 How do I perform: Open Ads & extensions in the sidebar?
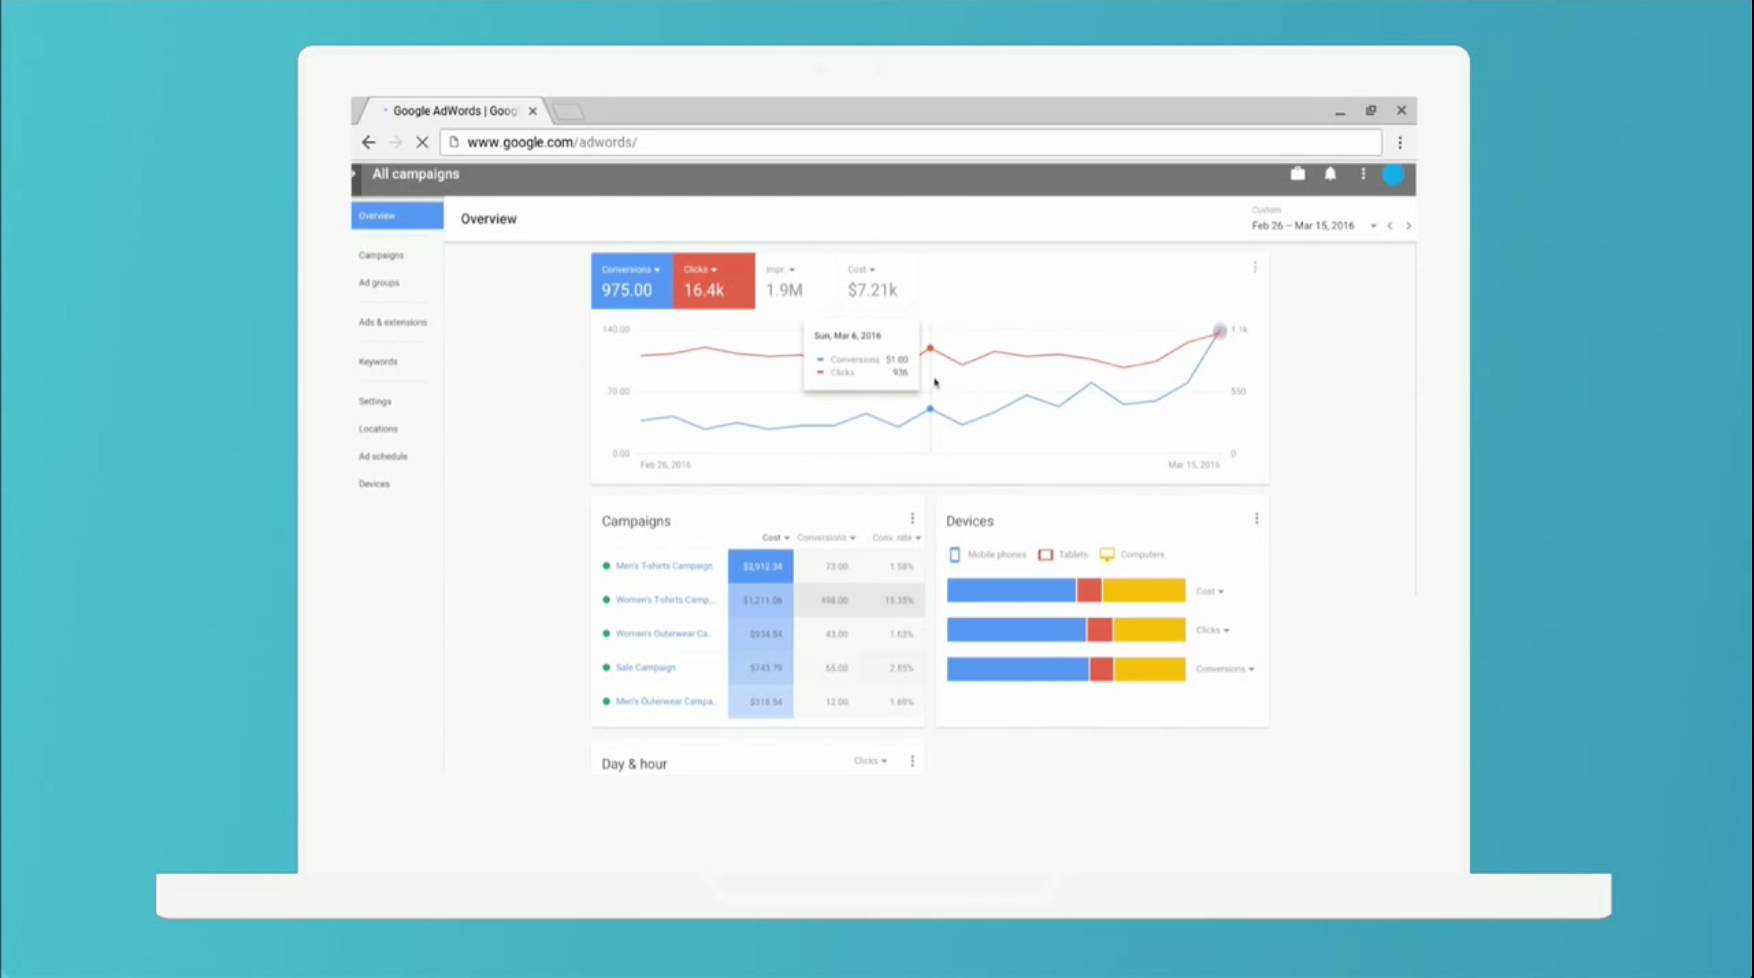(x=392, y=322)
